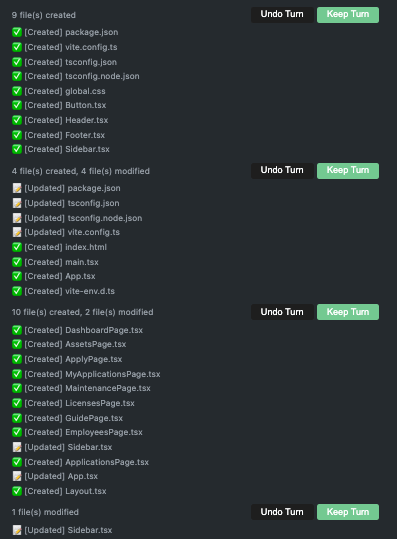Undo the turn with 1 file(s) modified

tap(282, 512)
